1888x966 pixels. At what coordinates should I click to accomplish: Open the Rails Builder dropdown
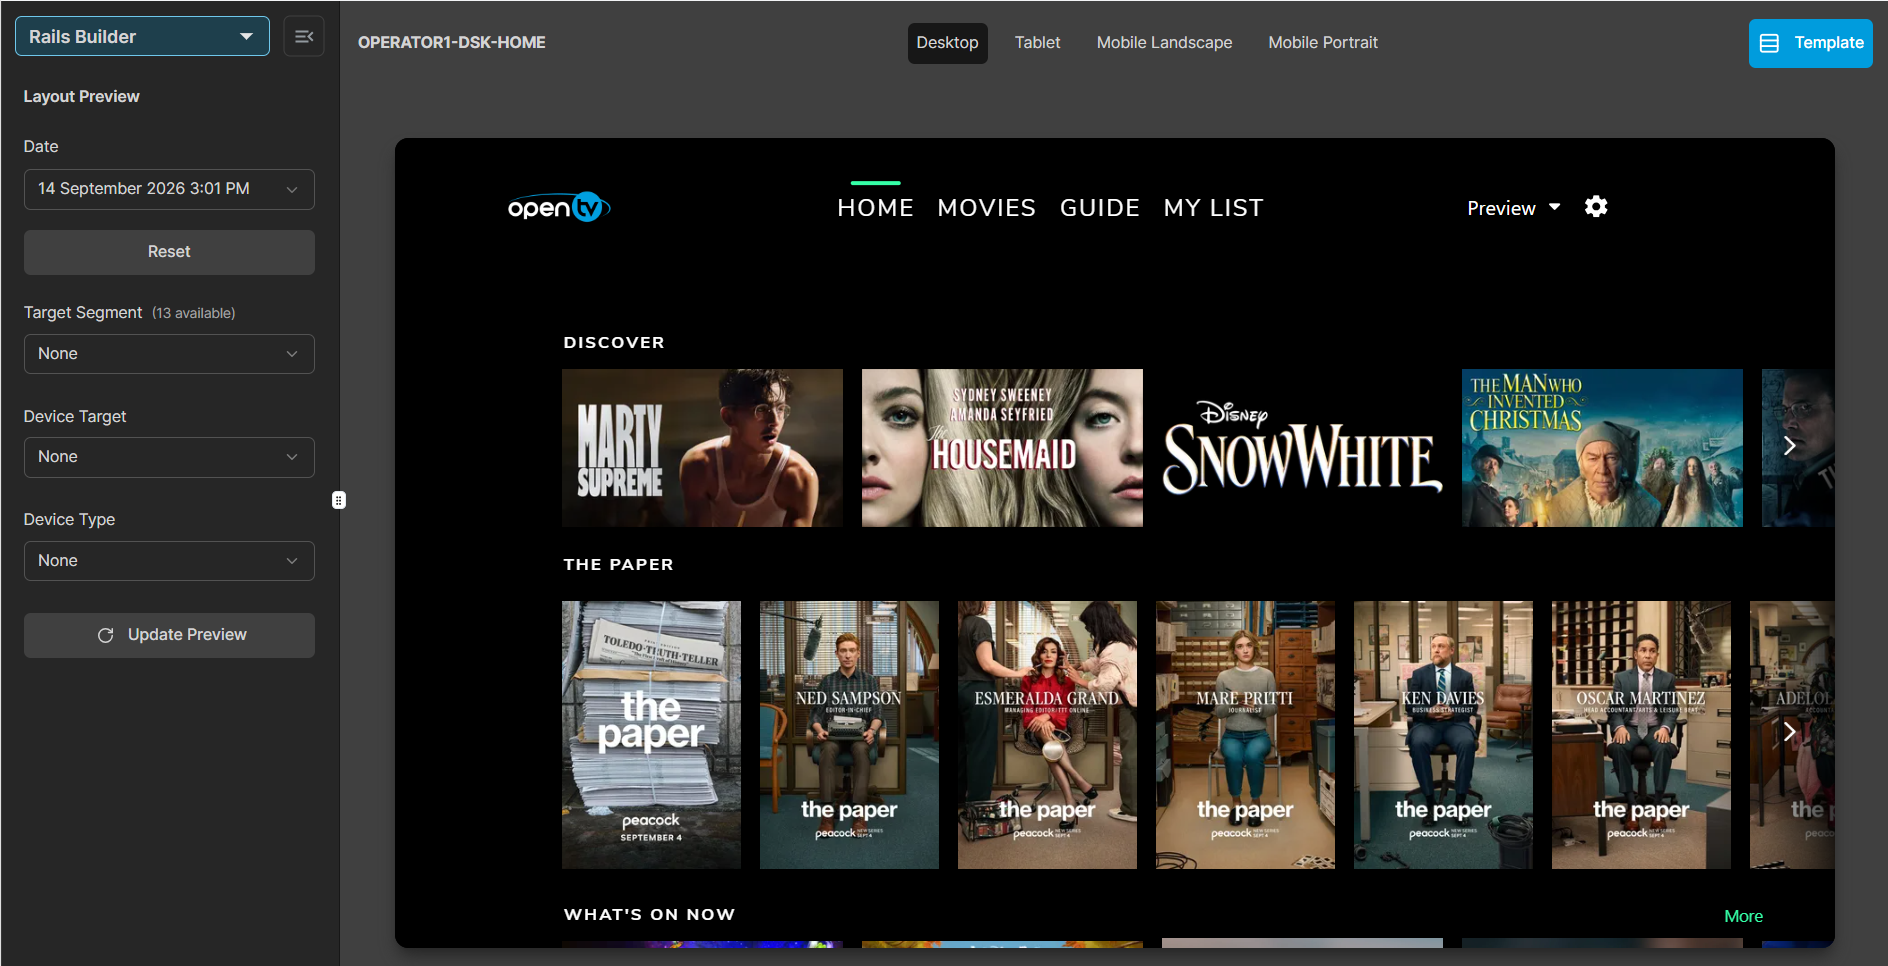[142, 37]
